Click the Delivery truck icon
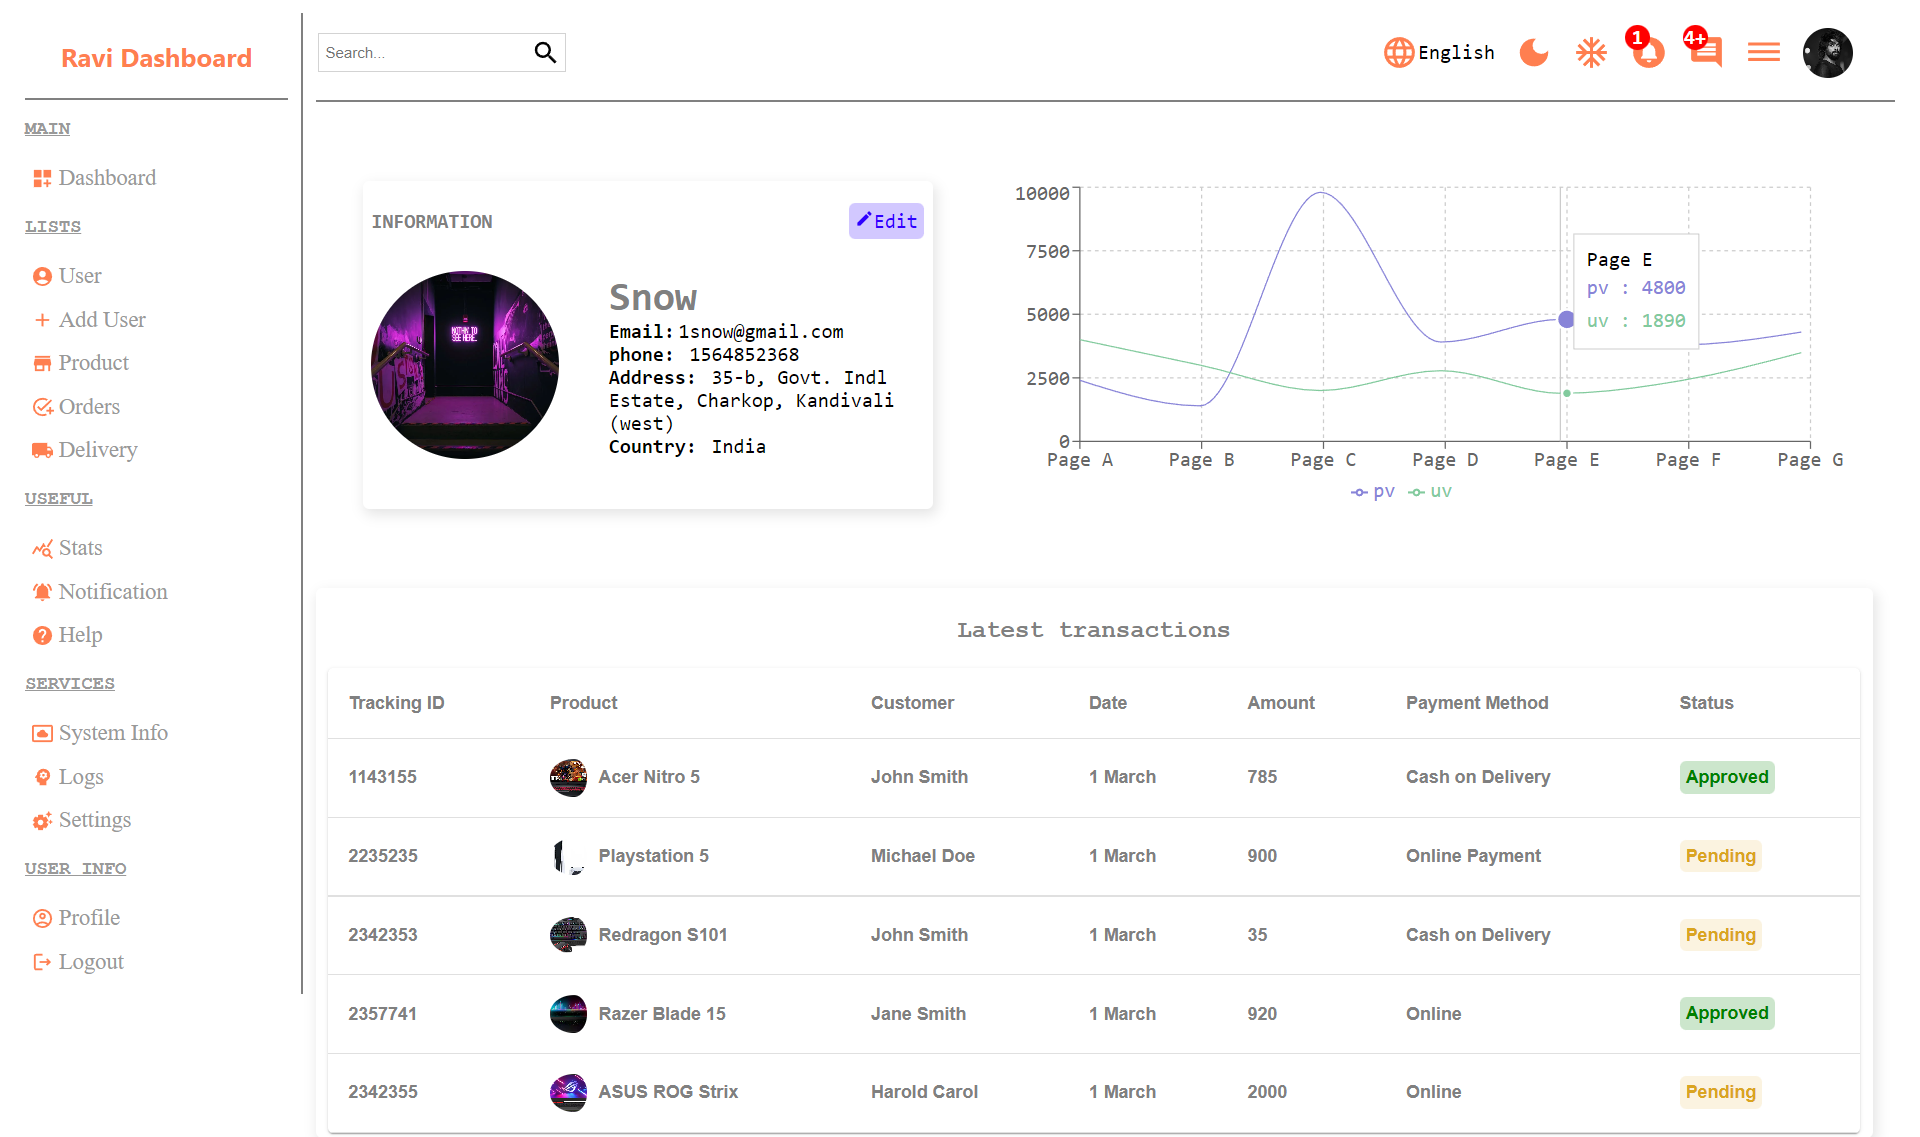The image size is (1920, 1137). [41, 450]
